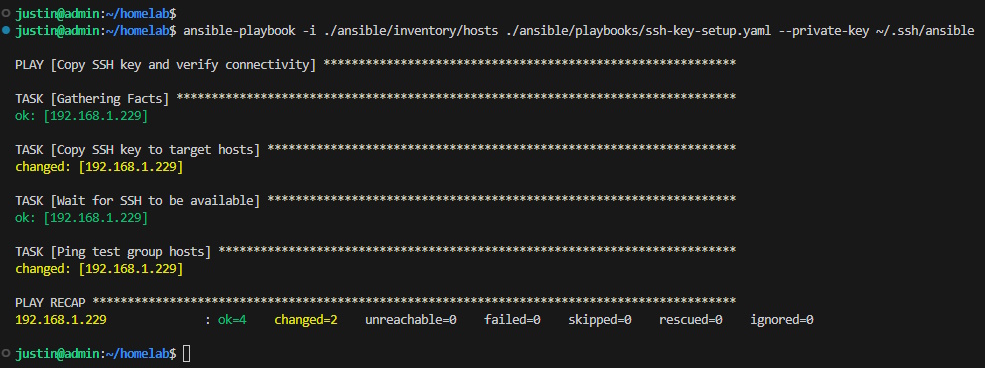
Task: Click the ansible-playbook command word
Action: [x=240, y=30]
